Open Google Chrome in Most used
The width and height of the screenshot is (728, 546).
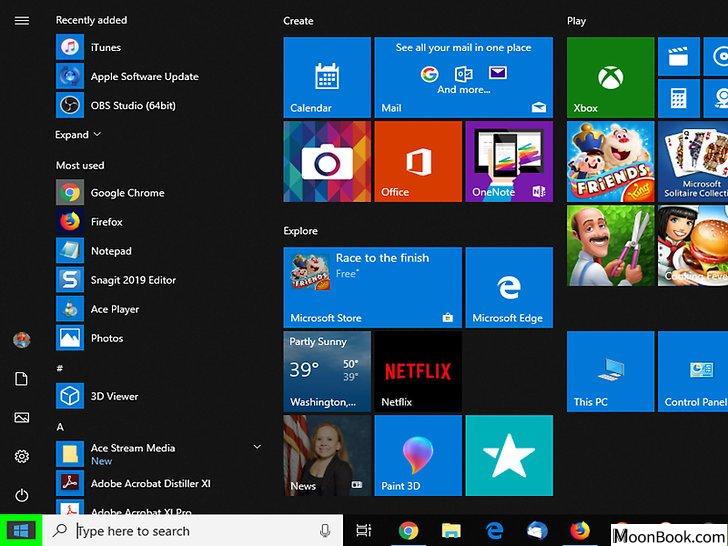click(158, 193)
